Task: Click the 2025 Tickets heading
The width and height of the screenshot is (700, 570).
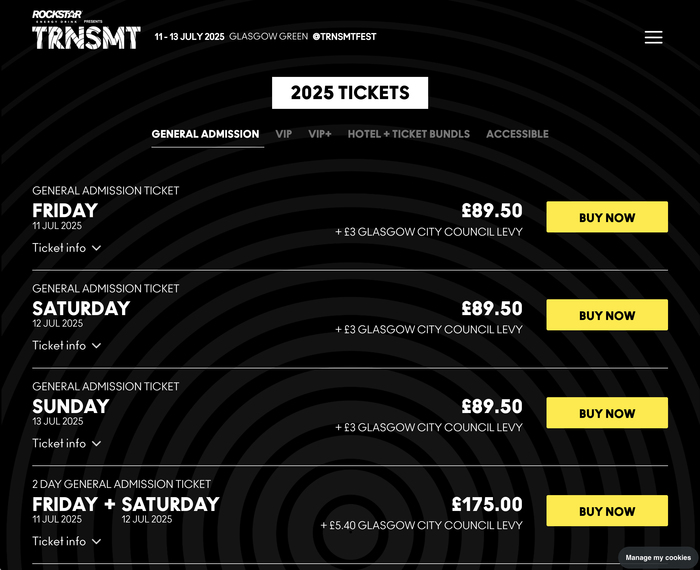Action: 350,93
